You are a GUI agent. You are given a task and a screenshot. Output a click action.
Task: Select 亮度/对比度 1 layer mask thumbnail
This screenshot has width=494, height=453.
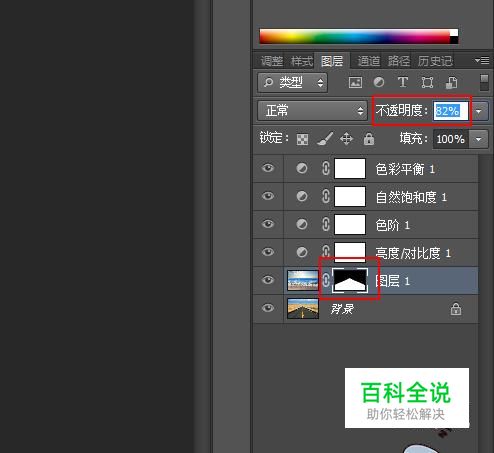(350, 252)
